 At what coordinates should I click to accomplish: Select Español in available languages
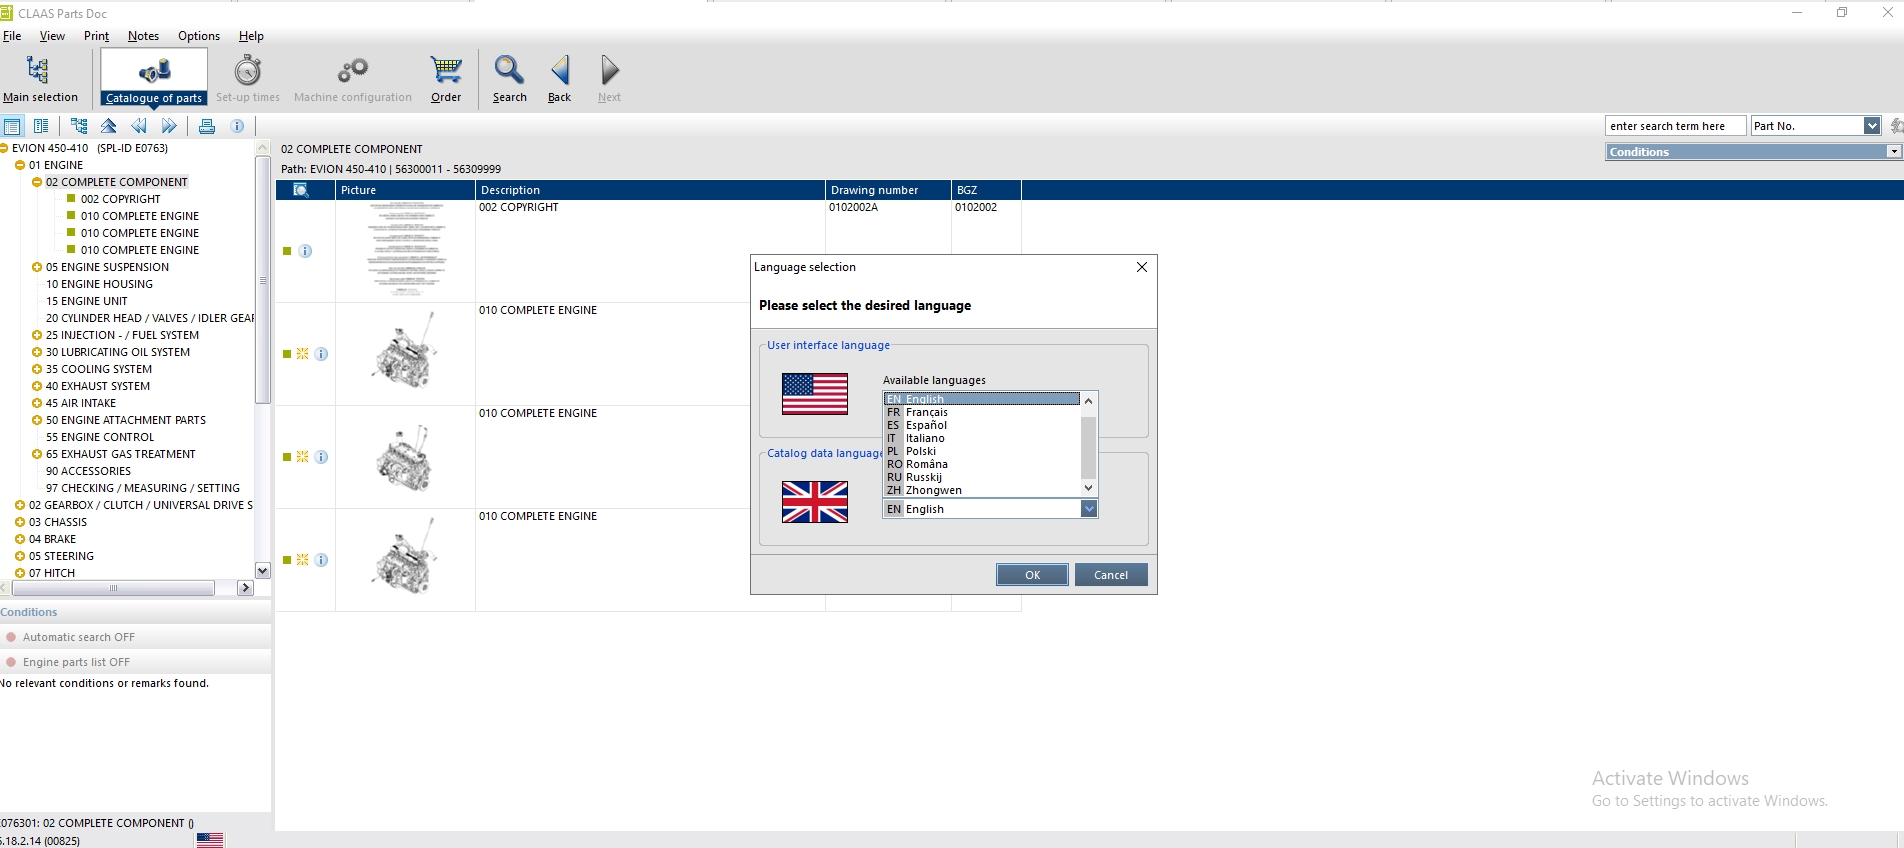982,425
